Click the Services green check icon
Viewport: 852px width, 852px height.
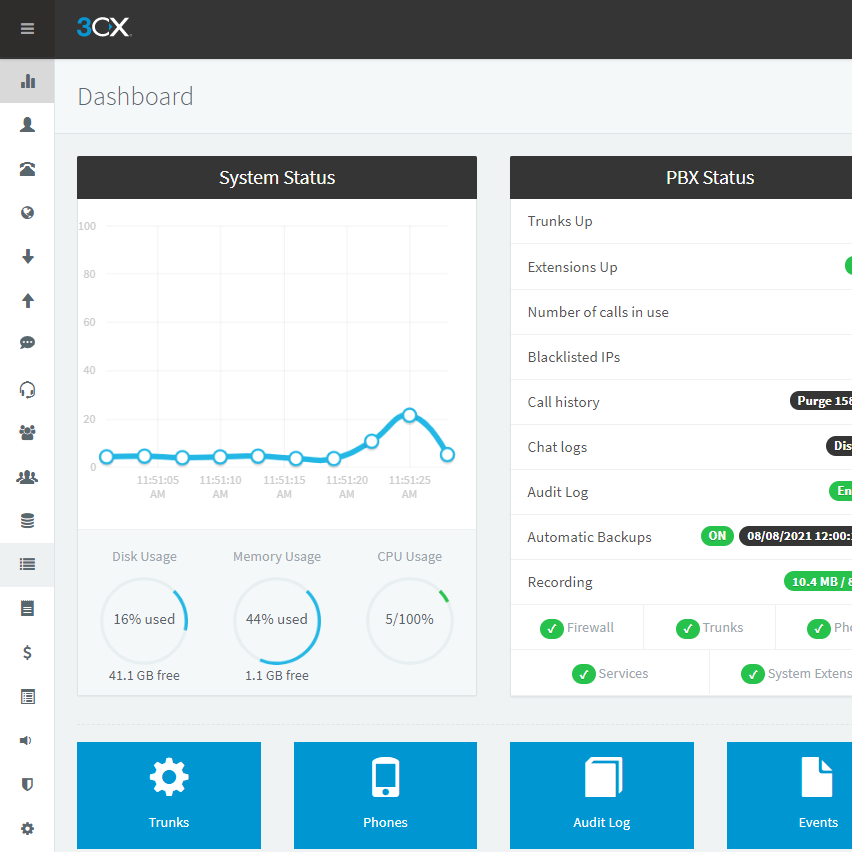pyautogui.click(x=584, y=674)
